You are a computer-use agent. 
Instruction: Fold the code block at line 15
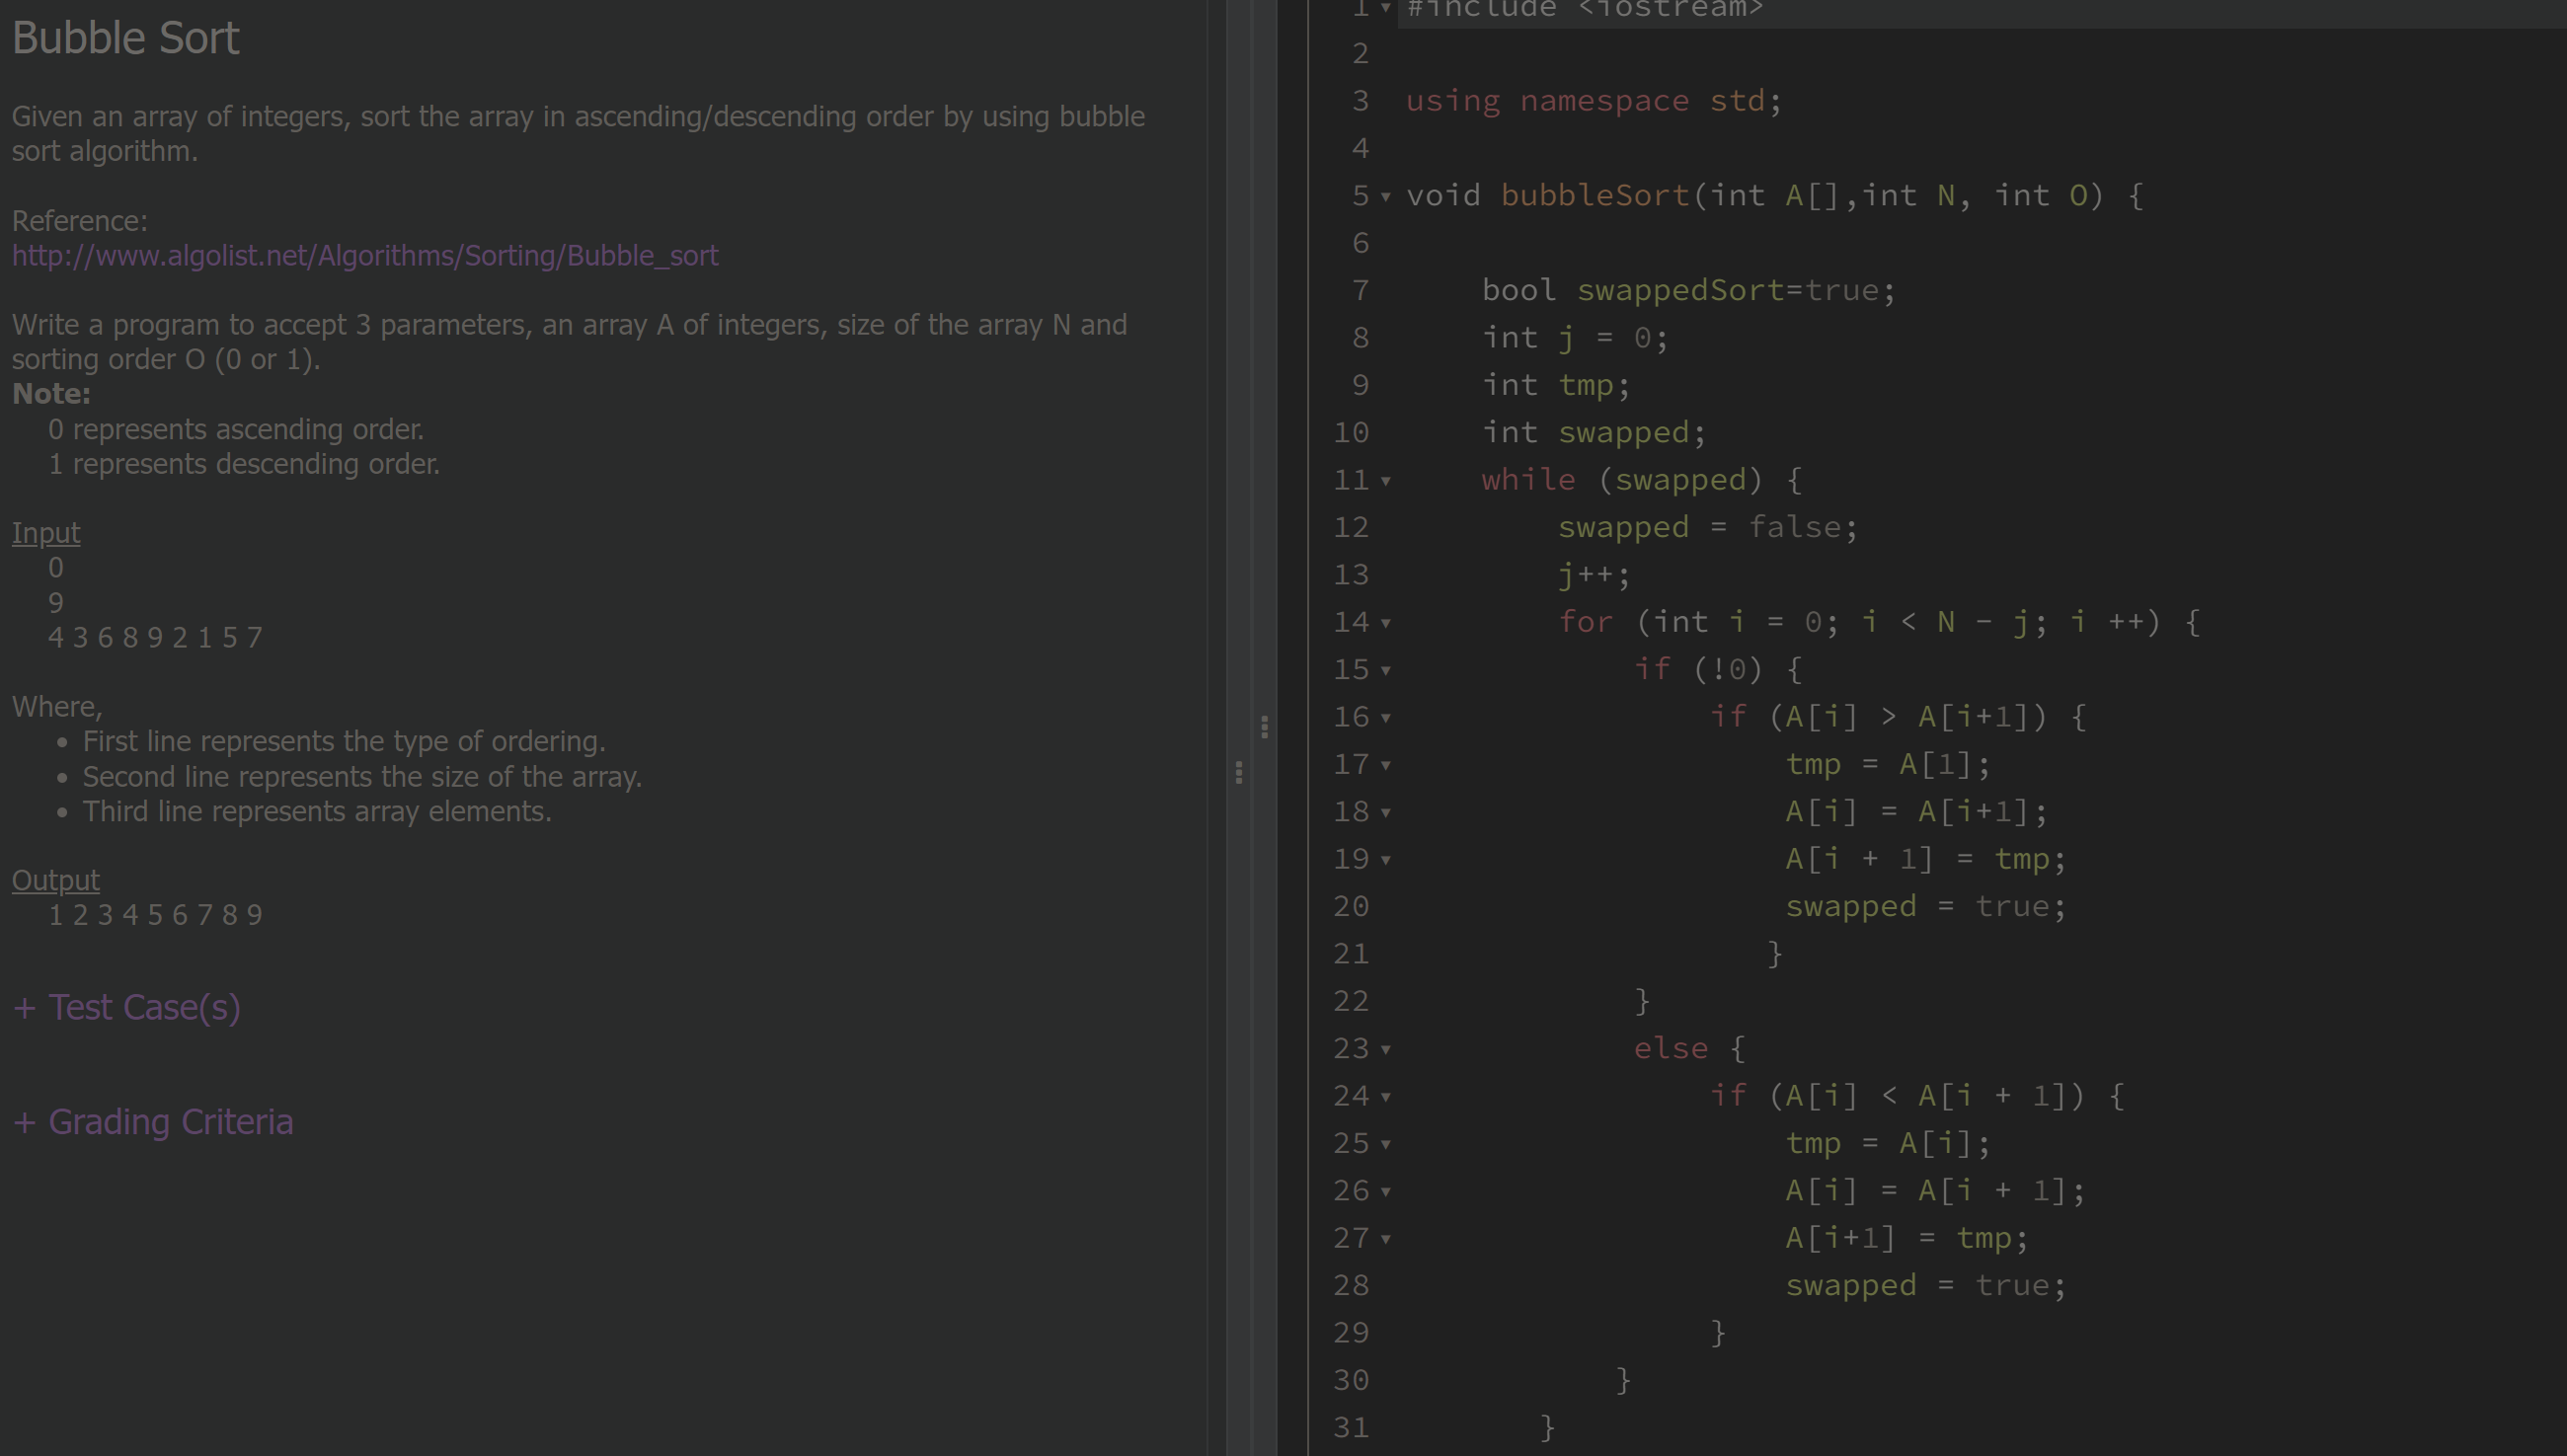(x=1385, y=670)
